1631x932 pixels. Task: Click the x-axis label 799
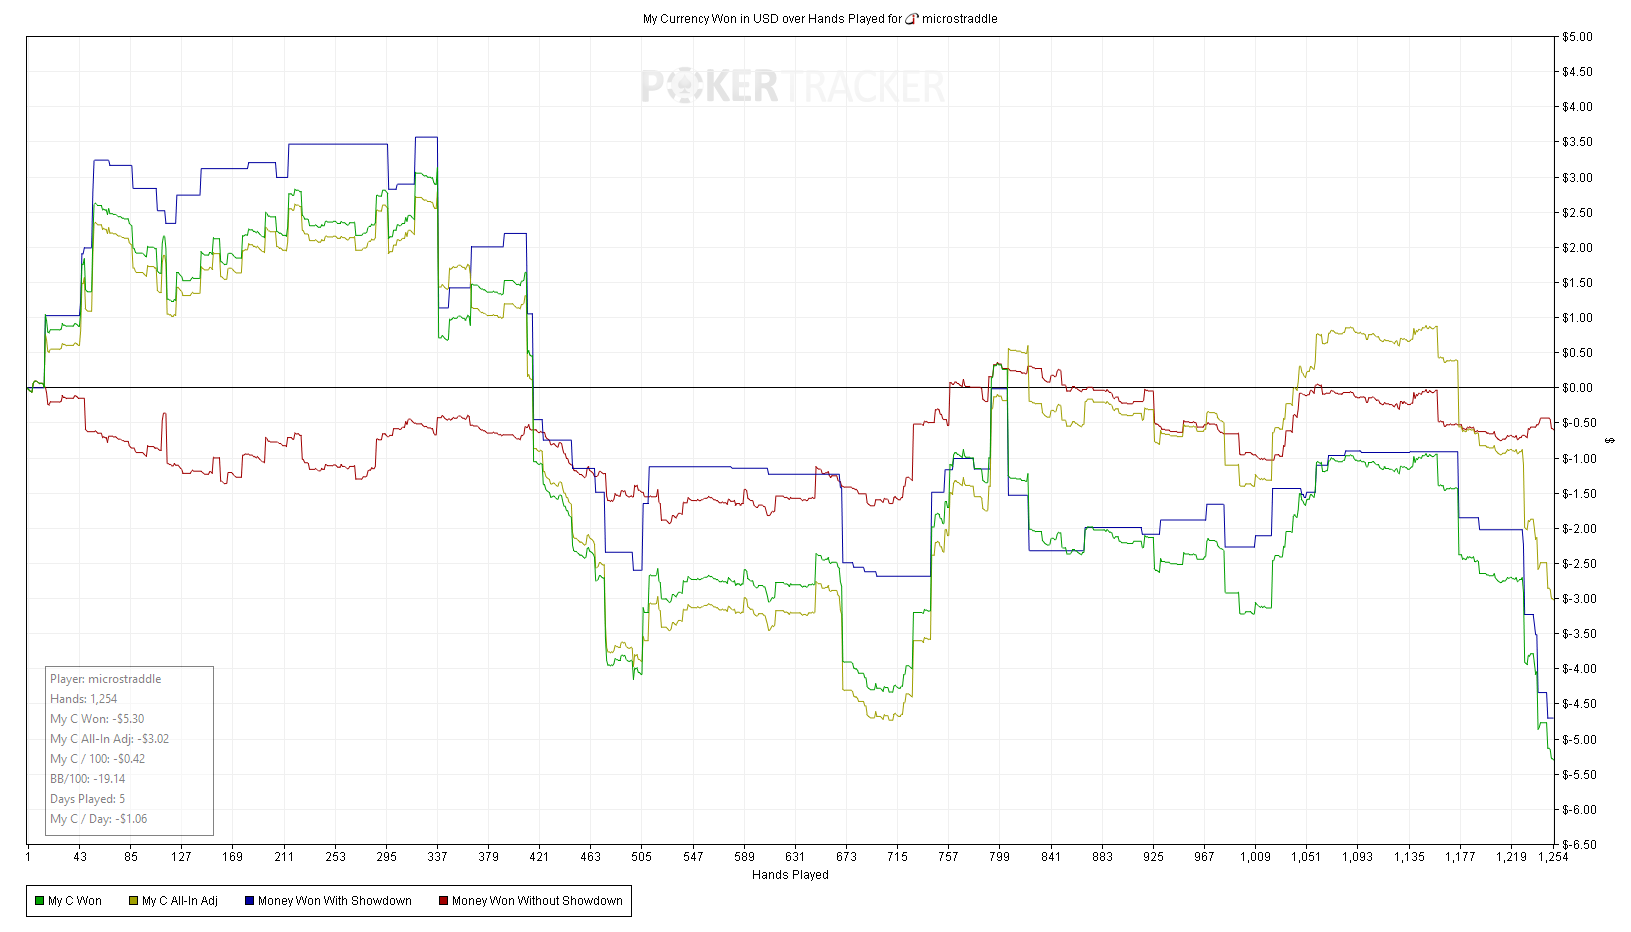[x=1000, y=857]
